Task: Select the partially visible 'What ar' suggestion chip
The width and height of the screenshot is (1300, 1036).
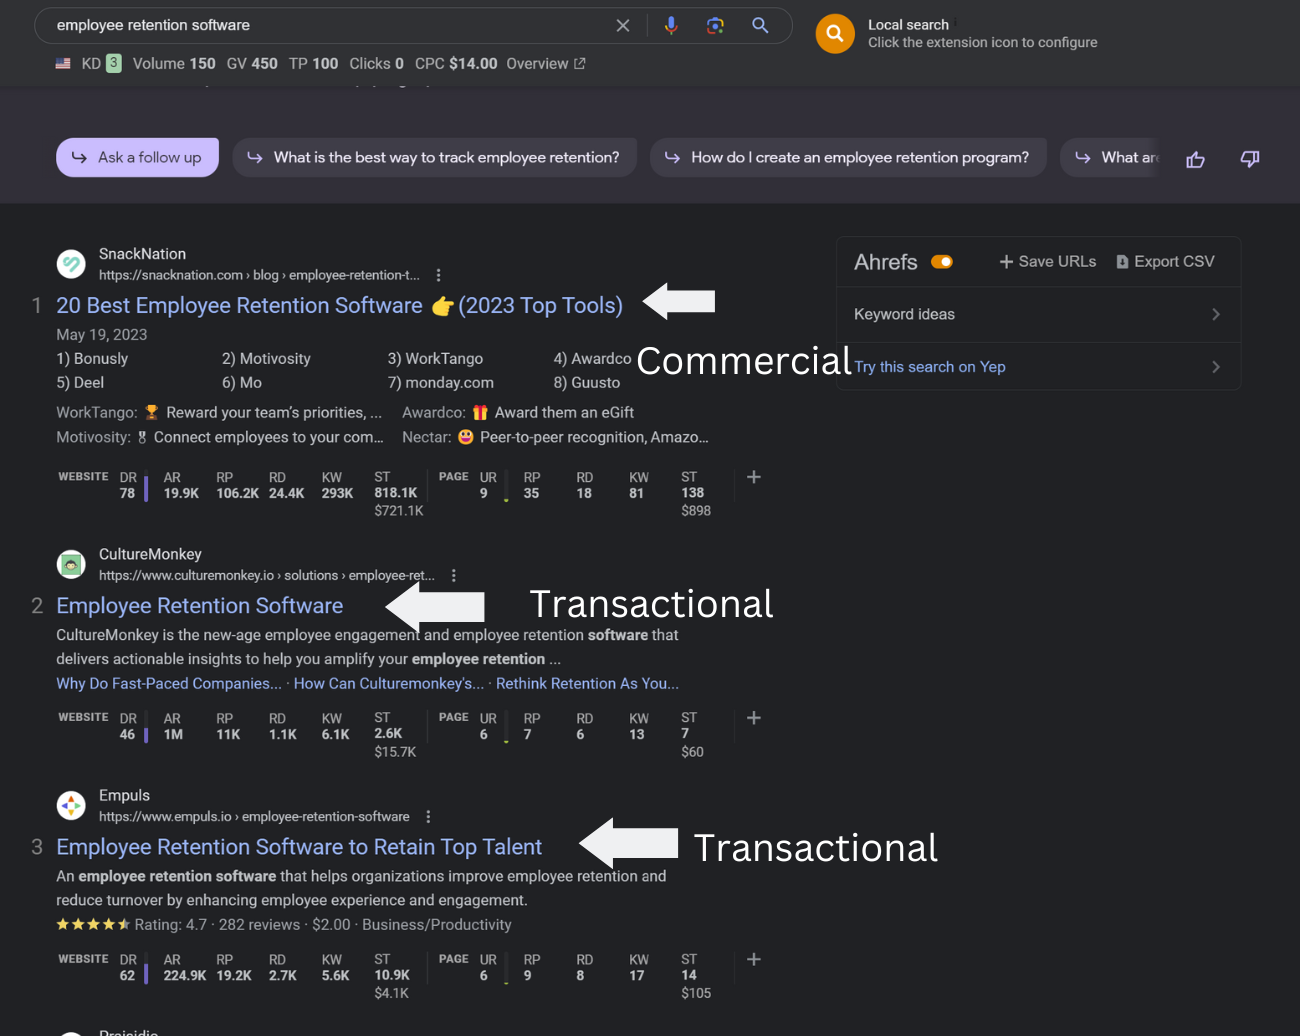Action: click(x=1112, y=157)
